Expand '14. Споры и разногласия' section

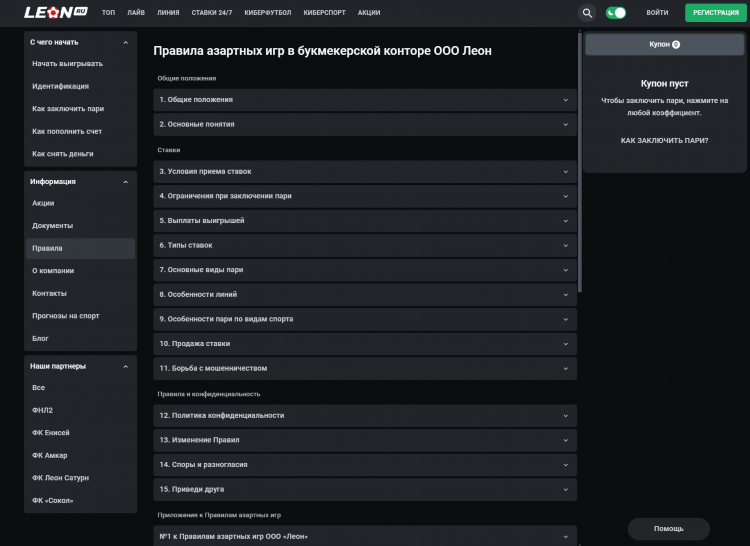click(x=365, y=465)
